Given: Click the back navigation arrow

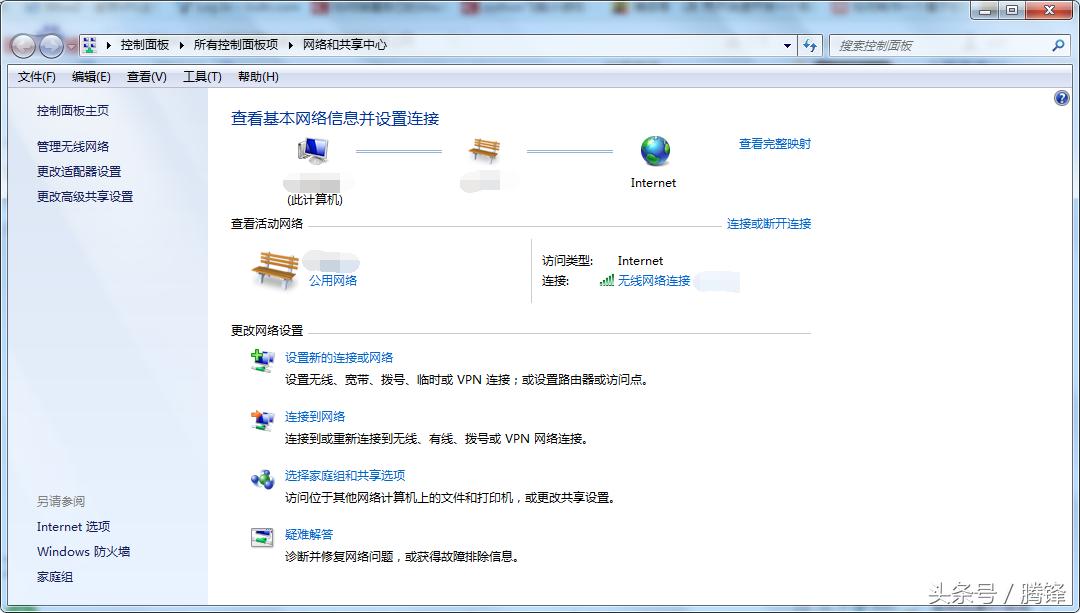Looking at the screenshot, I should coord(22,45).
